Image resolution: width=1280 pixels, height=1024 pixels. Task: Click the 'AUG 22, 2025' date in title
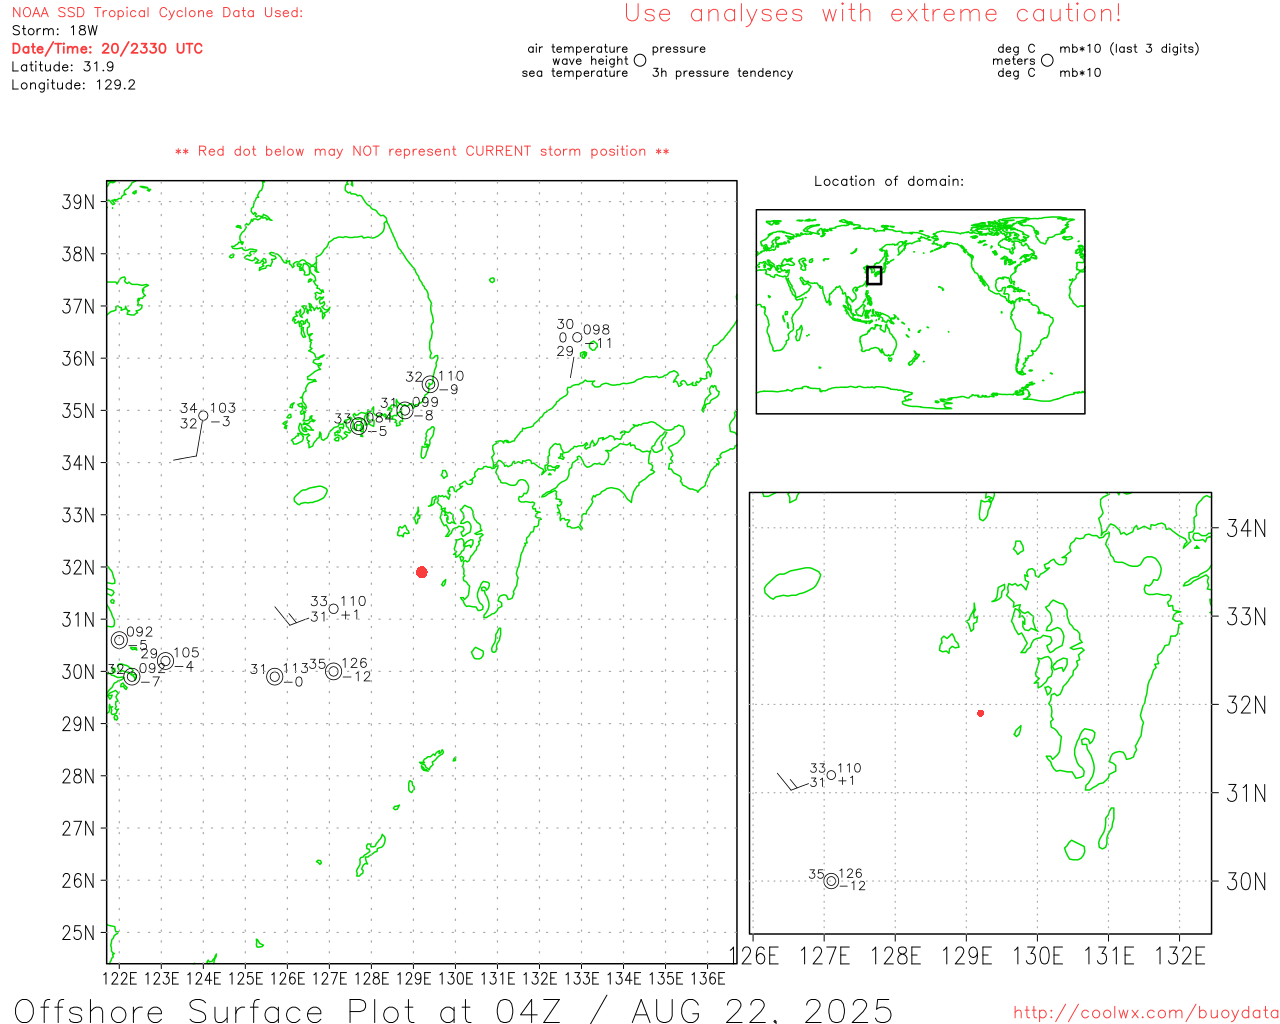click(x=762, y=1011)
